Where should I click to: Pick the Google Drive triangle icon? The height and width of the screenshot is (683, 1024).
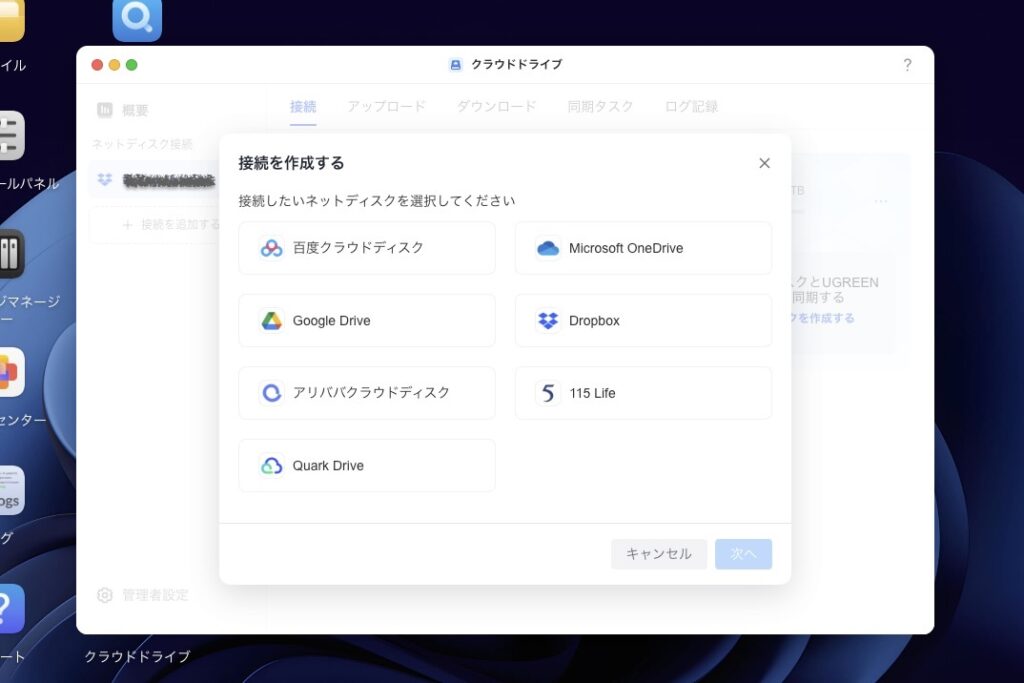click(271, 321)
